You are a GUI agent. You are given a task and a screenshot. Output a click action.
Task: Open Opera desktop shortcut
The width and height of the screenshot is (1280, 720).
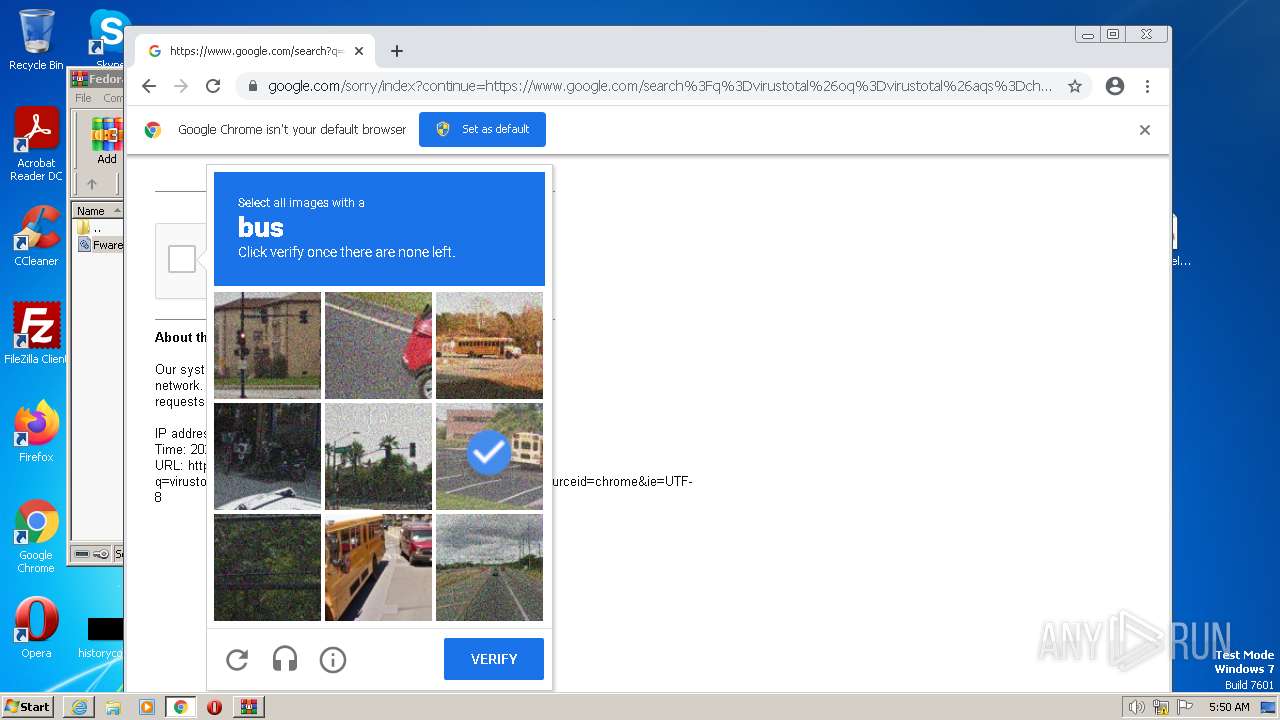[x=36, y=628]
